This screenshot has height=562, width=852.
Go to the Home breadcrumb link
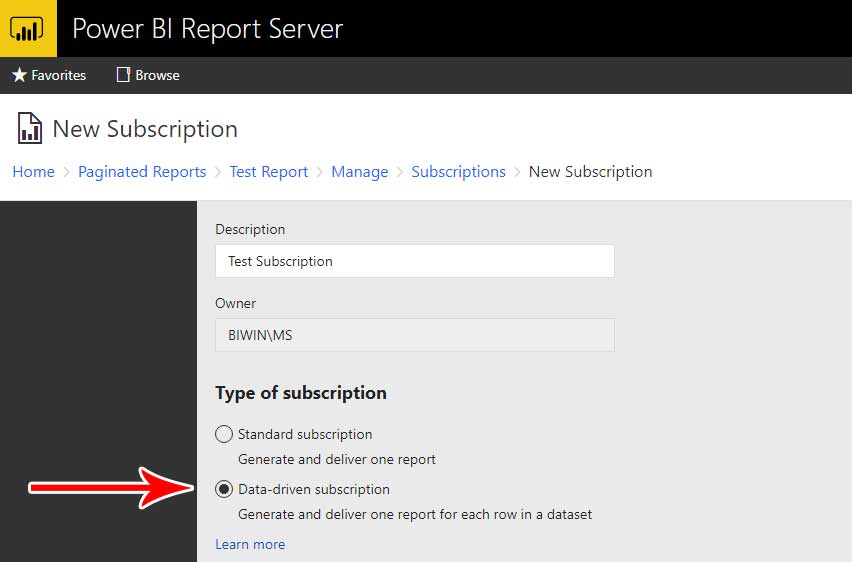(33, 172)
